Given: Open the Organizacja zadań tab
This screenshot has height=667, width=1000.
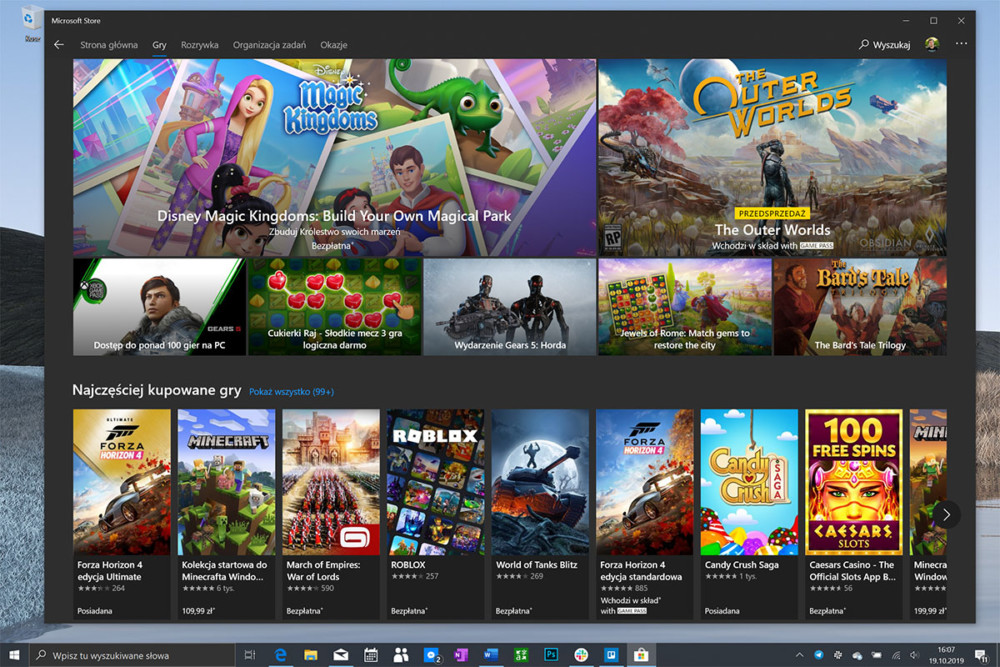Looking at the screenshot, I should coord(269,45).
